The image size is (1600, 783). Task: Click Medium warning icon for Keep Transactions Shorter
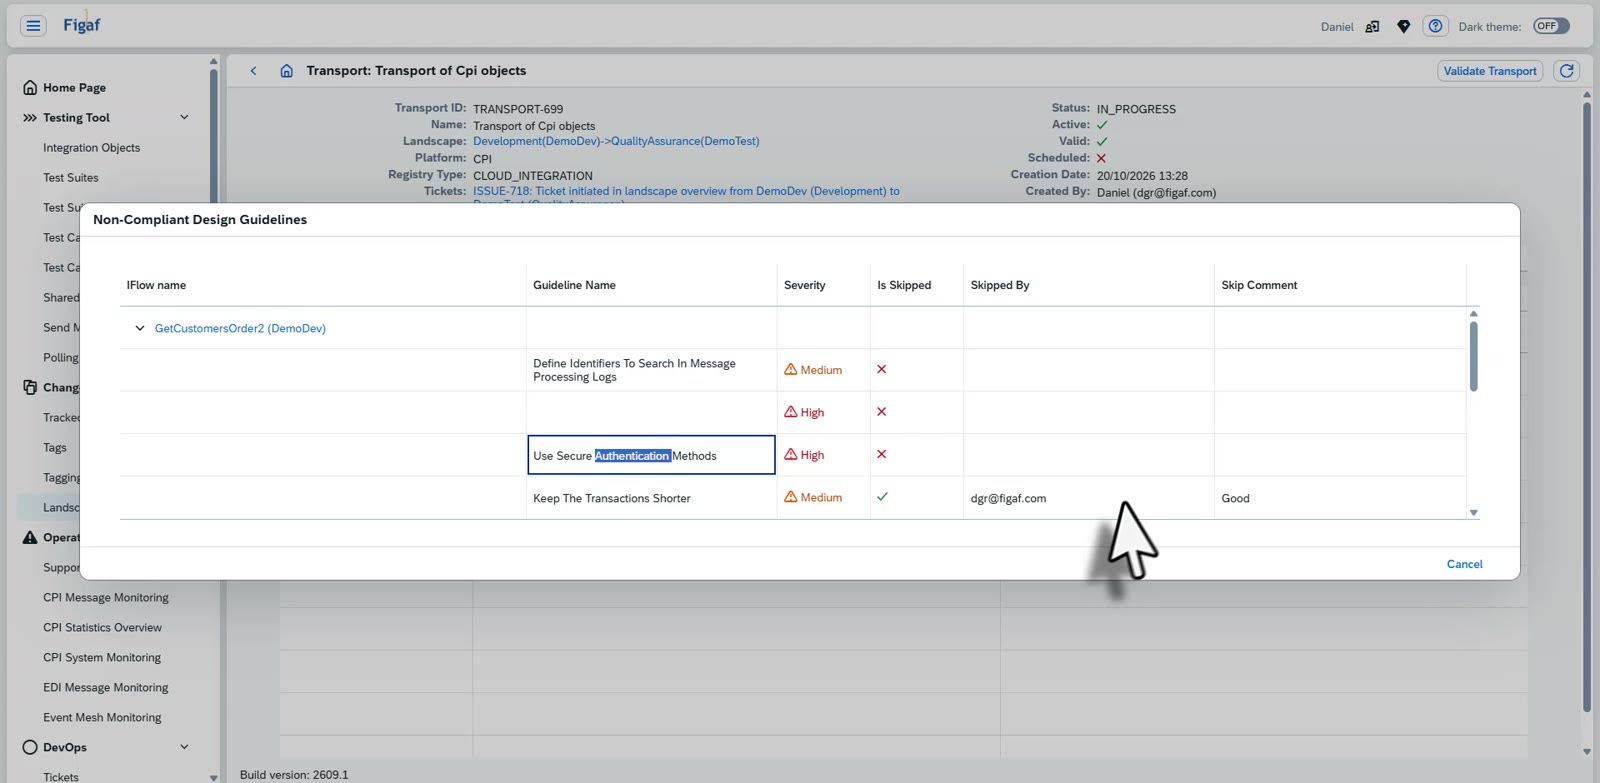[791, 497]
